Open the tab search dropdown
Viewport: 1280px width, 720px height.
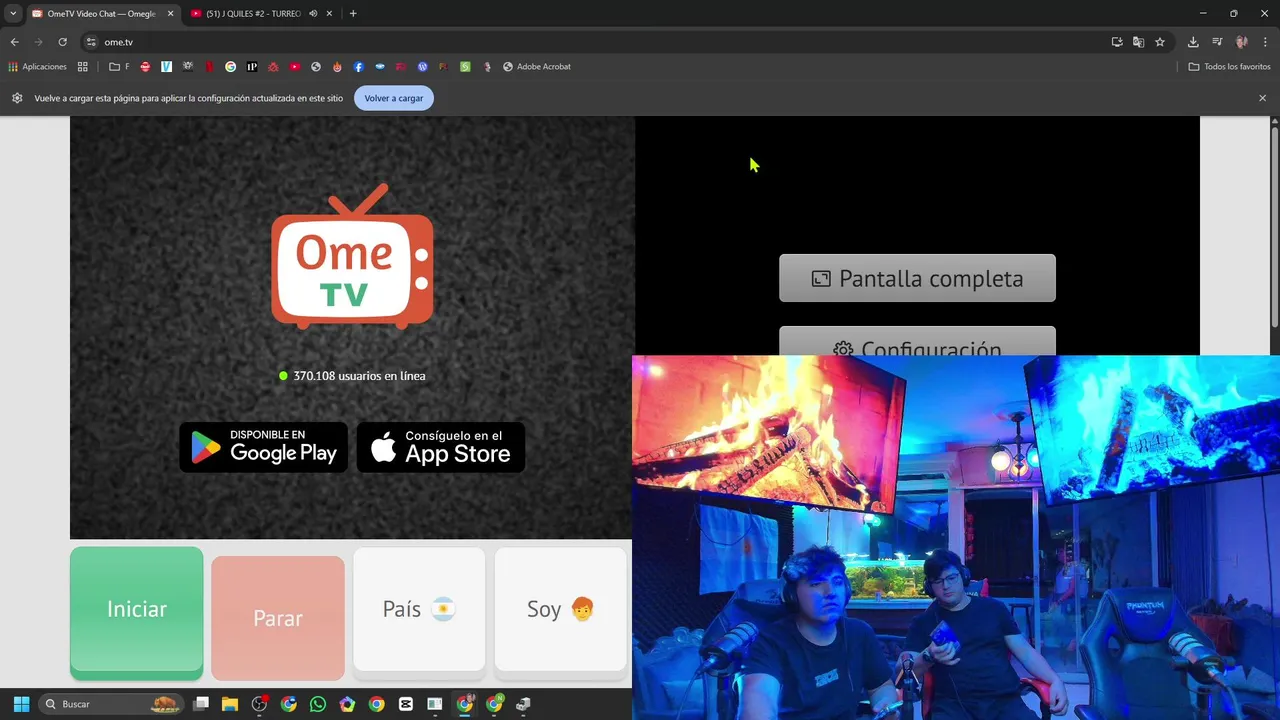click(13, 14)
